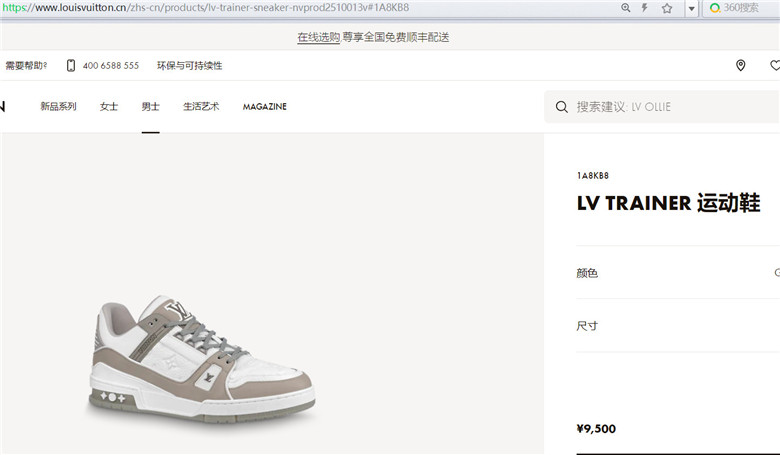This screenshot has height=455, width=780.
Task: Open store locator map pin icon
Action: pos(741,65)
